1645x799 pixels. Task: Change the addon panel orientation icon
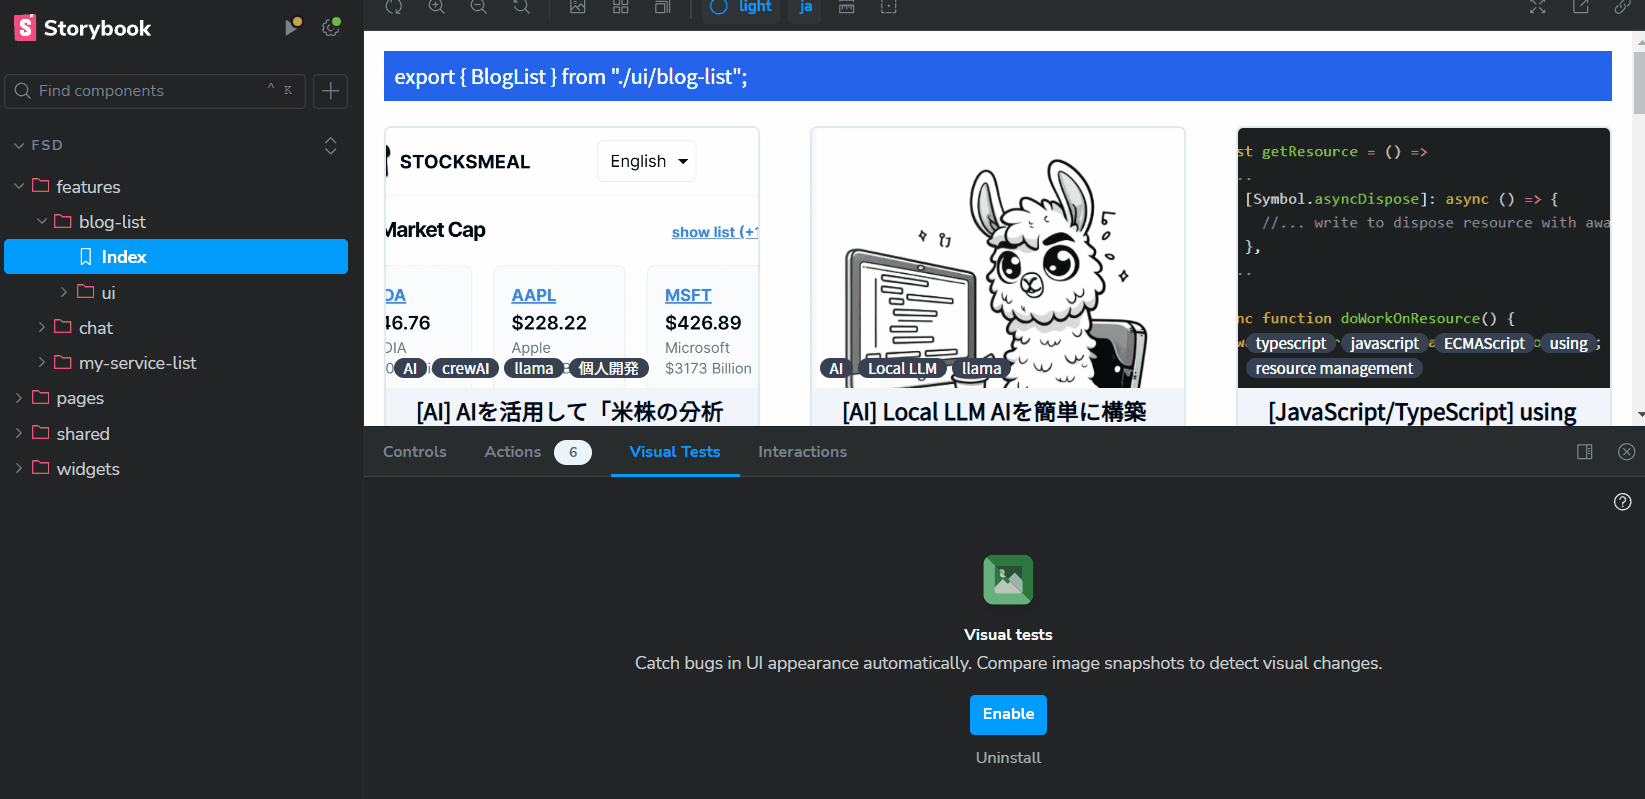[1585, 452]
